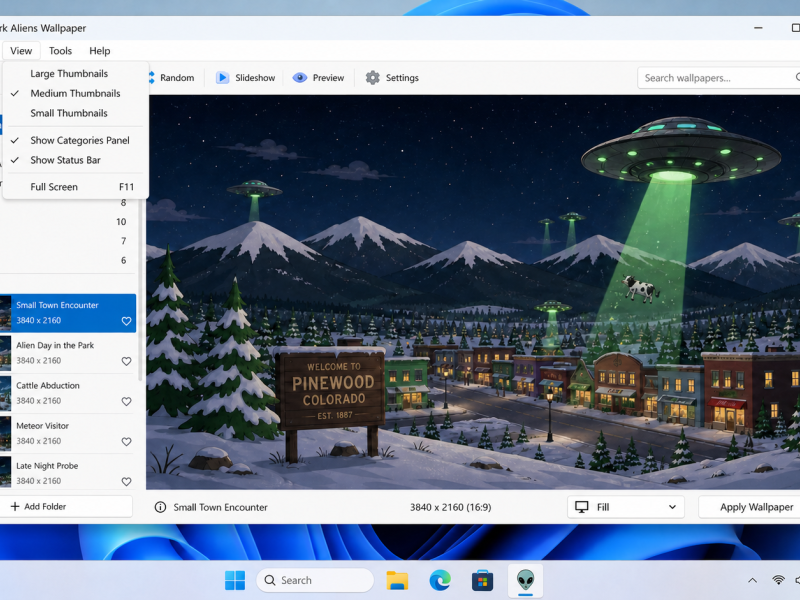Screen dimensions: 800x600
Task: Click the Preview eye icon
Action: (299, 78)
